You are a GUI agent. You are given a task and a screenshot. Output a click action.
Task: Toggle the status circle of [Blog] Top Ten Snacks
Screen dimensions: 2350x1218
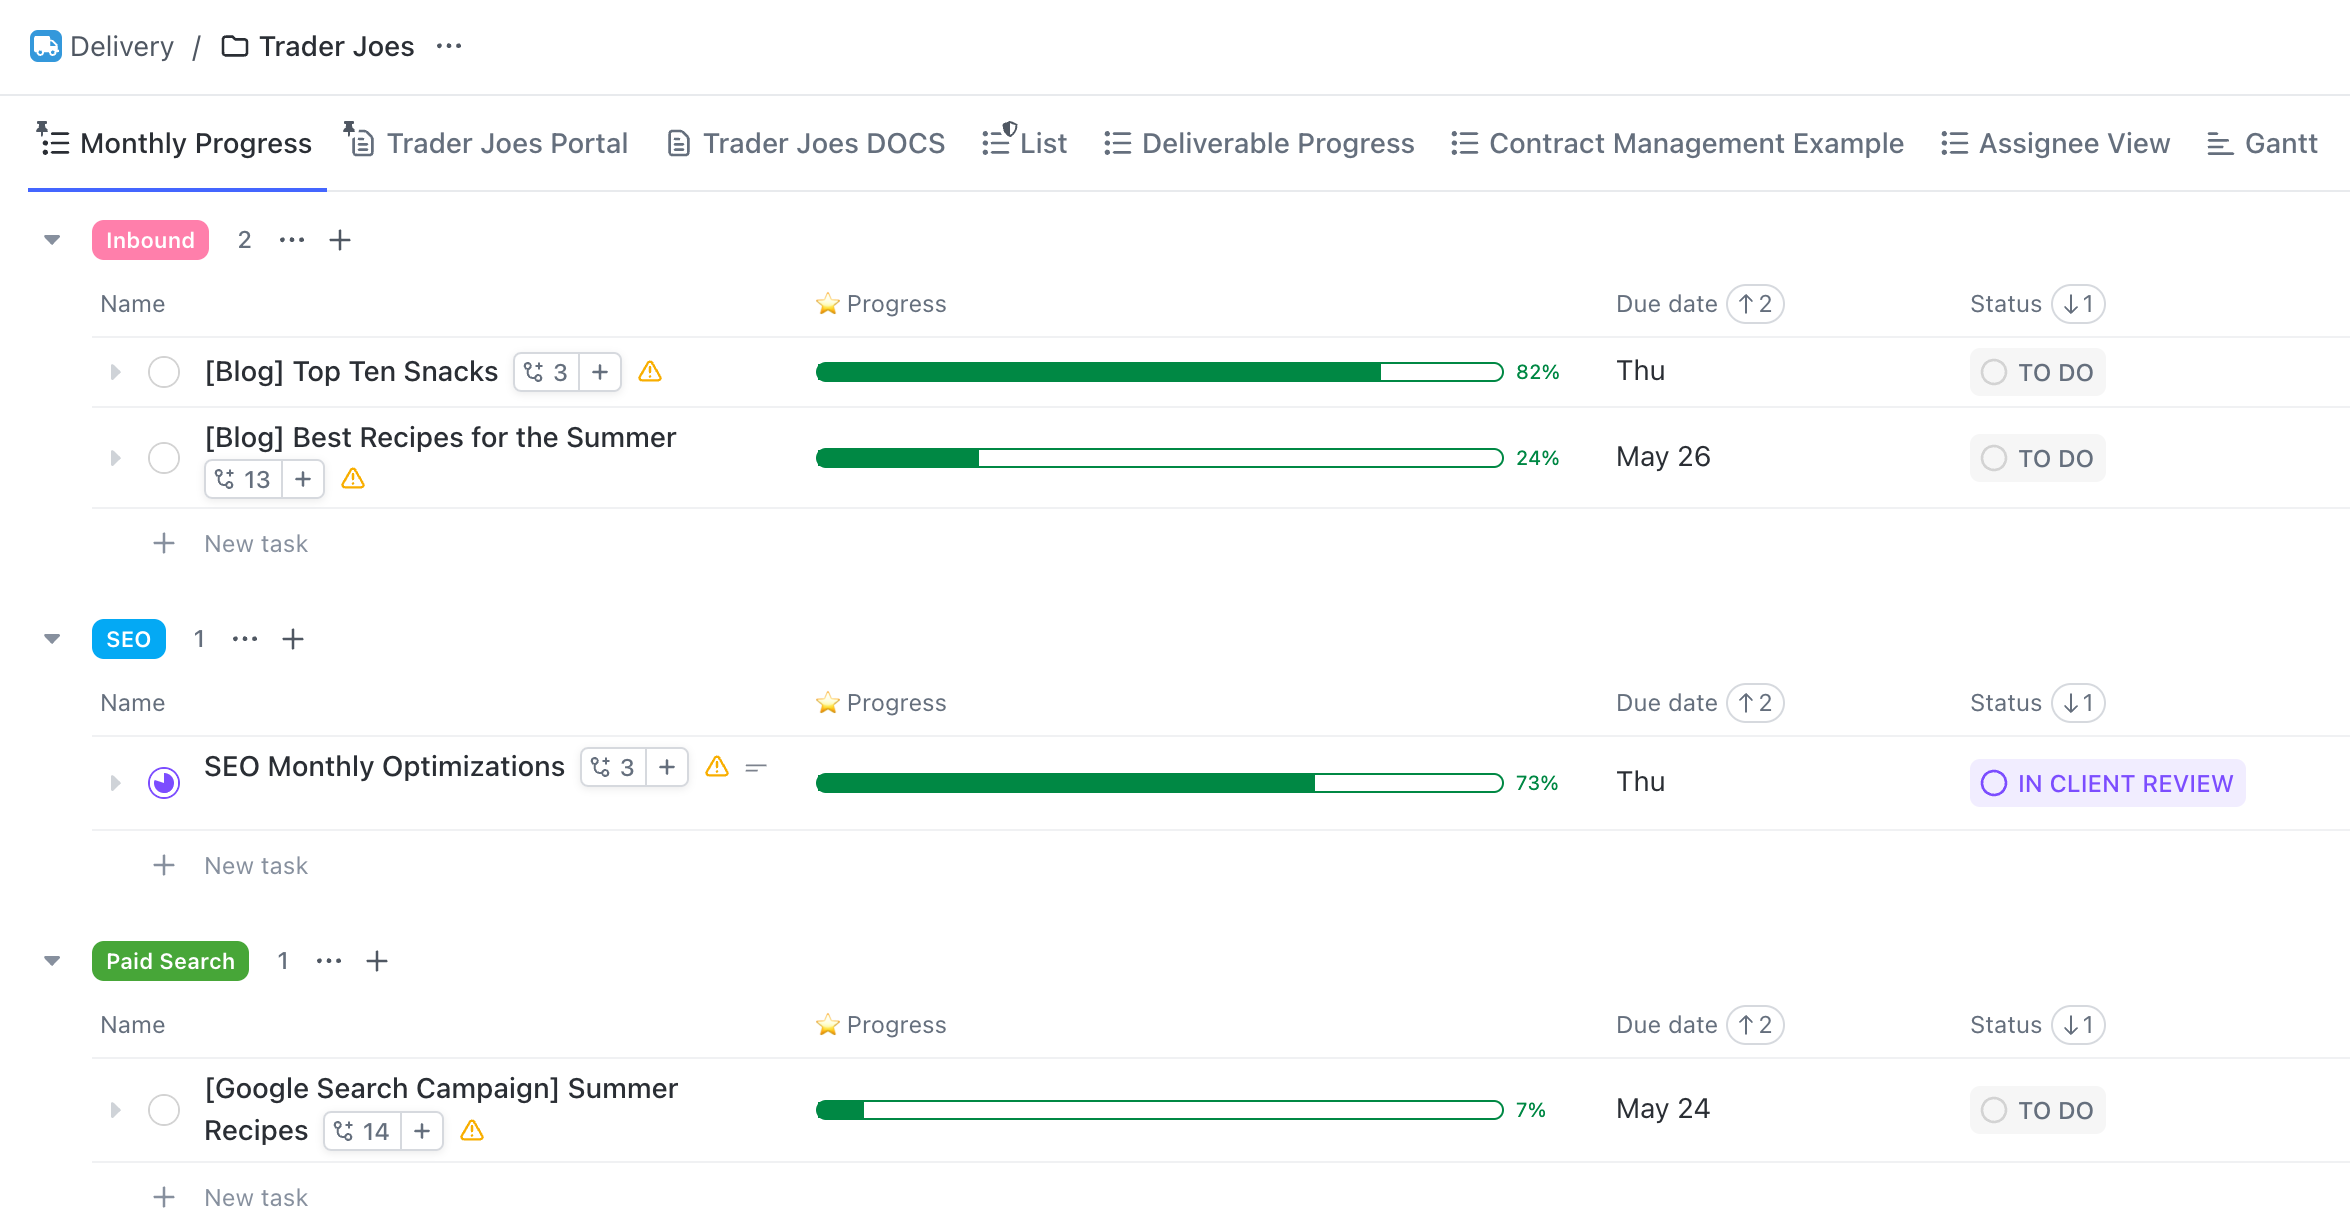click(x=163, y=371)
